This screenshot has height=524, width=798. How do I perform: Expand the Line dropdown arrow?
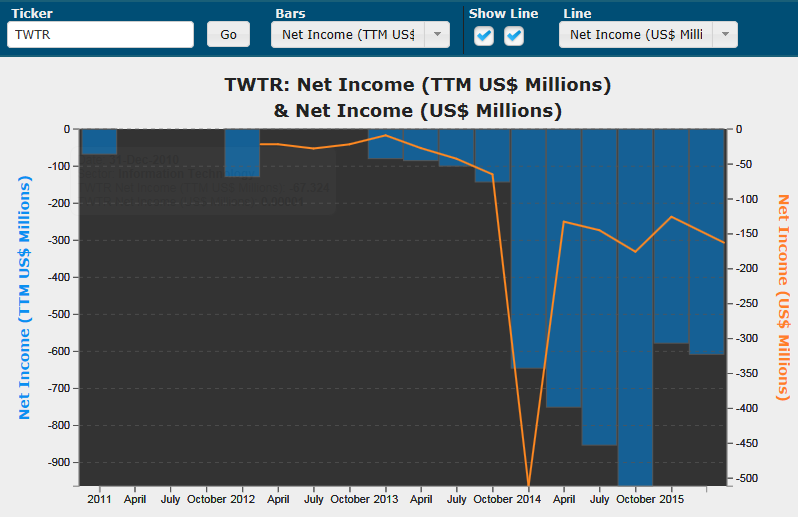tap(725, 35)
